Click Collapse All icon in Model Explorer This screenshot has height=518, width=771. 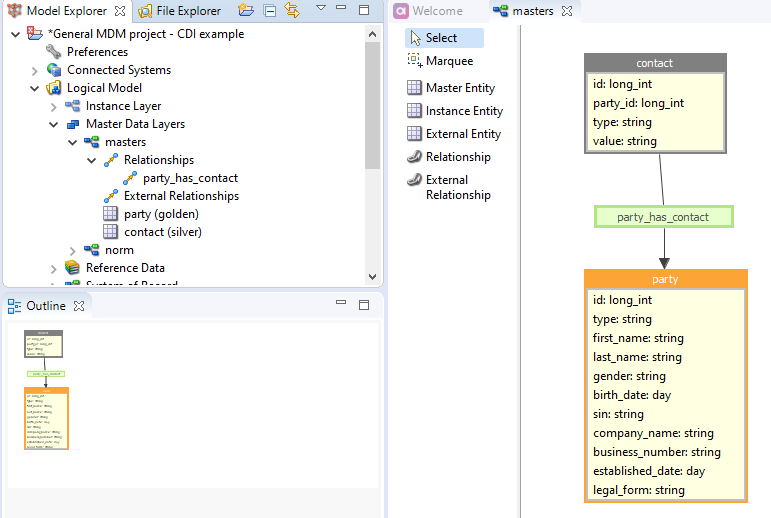coord(270,11)
